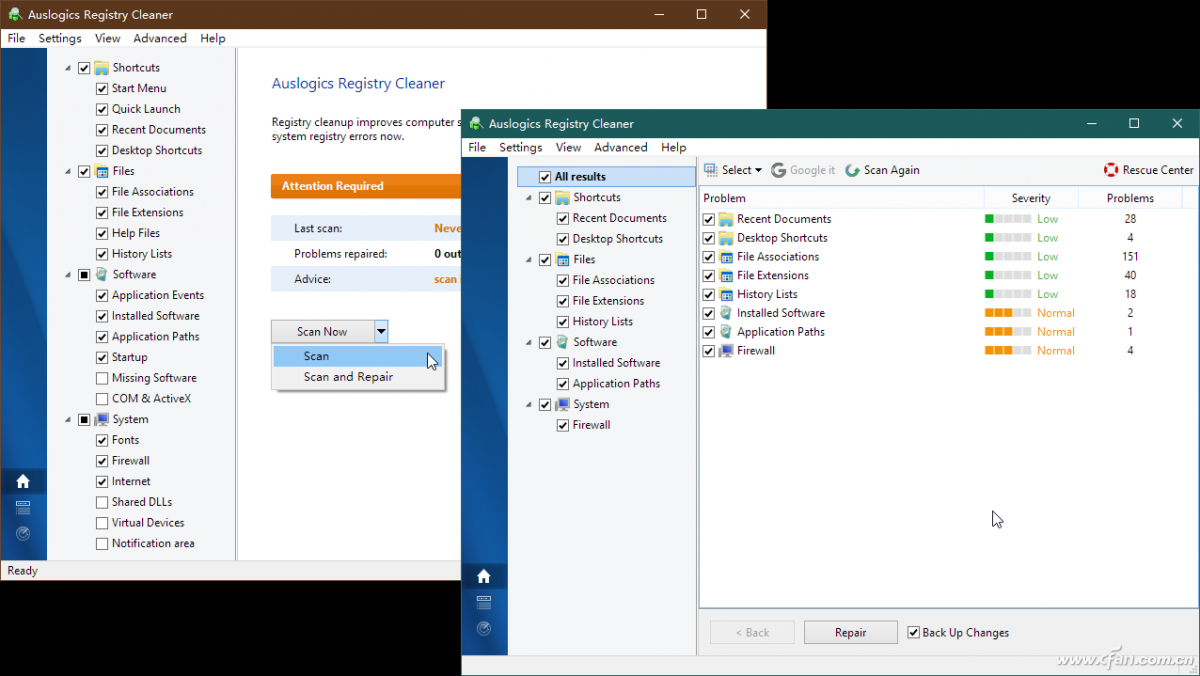Click Scan Again refresh icon
The height and width of the screenshot is (676, 1200).
click(x=852, y=170)
